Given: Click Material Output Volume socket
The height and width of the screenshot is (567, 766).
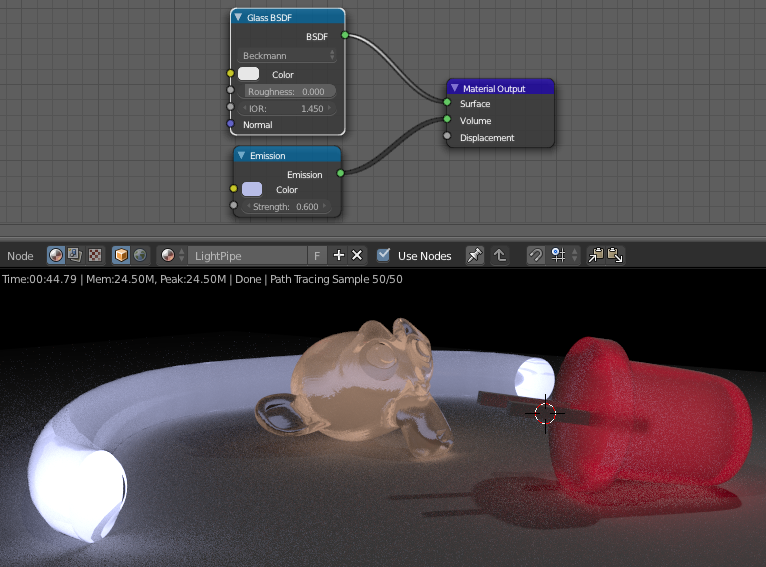Looking at the screenshot, I should (447, 119).
